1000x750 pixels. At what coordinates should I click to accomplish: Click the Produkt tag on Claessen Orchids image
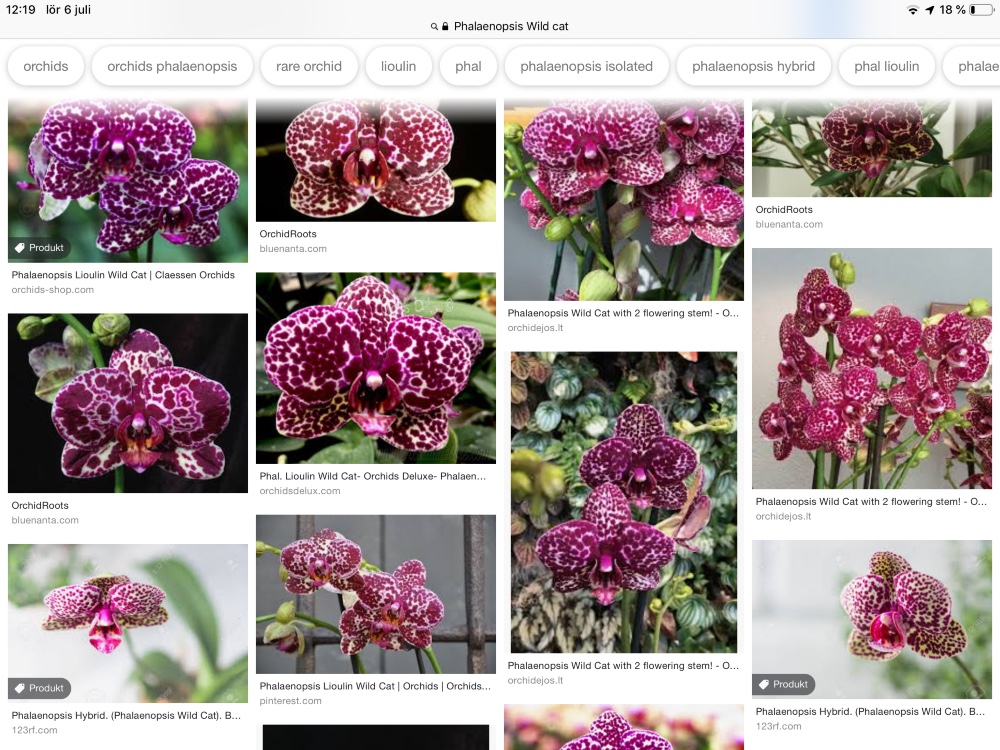[40, 248]
